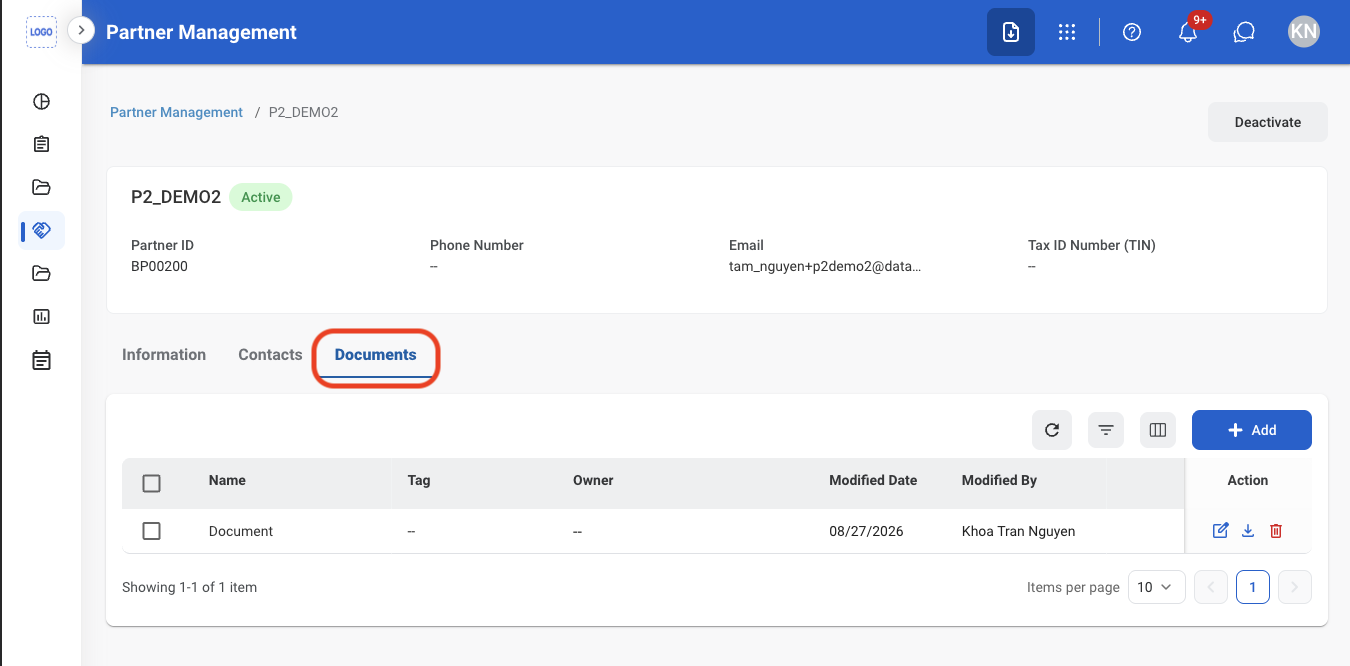The height and width of the screenshot is (666, 1350).
Task: Click the Modified Date column header
Action: point(873,480)
